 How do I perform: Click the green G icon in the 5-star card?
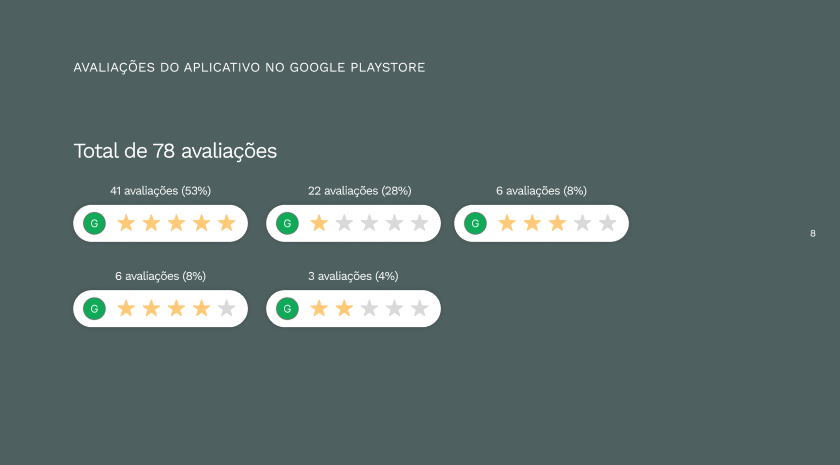pyautogui.click(x=94, y=223)
